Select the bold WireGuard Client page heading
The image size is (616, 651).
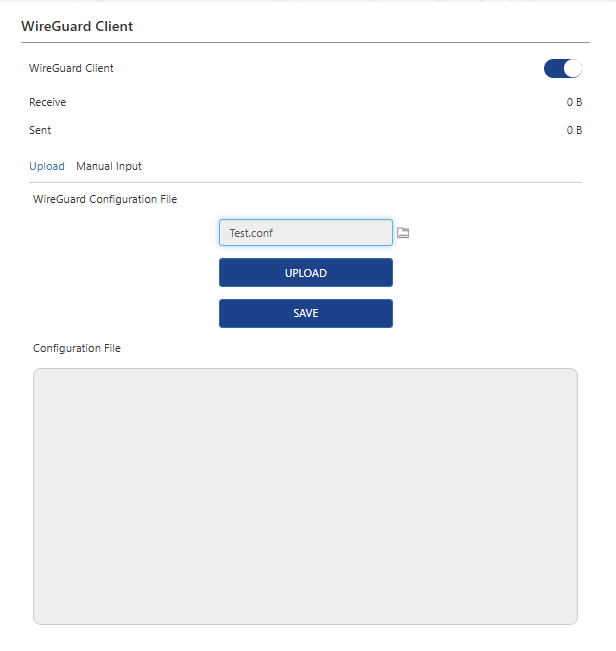point(77,26)
